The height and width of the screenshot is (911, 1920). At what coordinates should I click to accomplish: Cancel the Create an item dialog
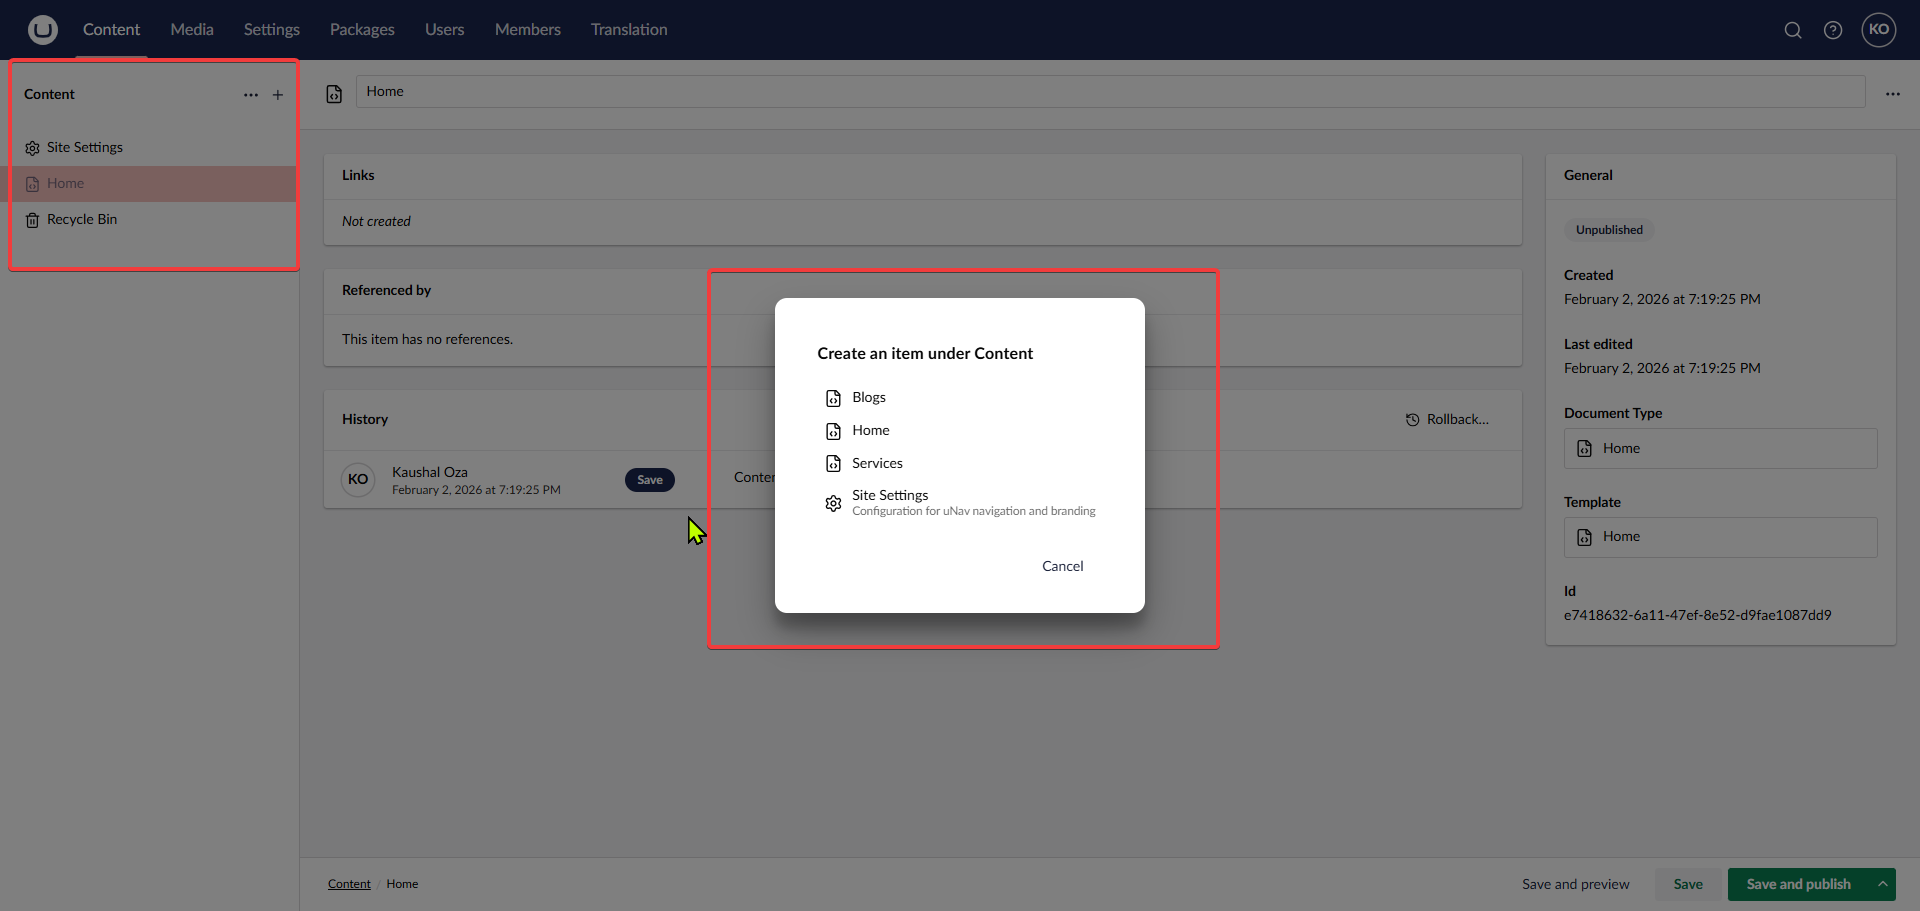click(x=1062, y=566)
